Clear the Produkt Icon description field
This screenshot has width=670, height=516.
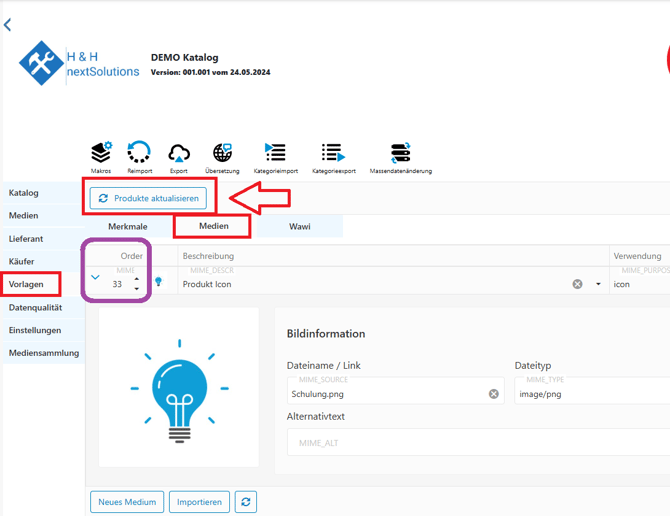pyautogui.click(x=577, y=284)
